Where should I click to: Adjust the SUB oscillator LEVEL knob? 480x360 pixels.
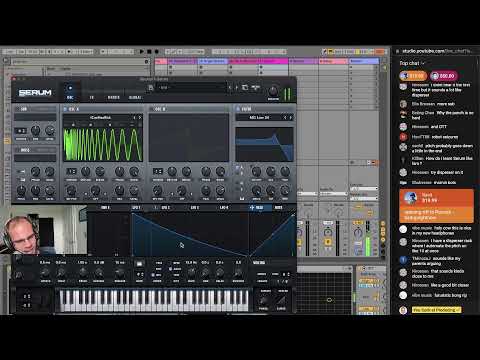point(49,131)
